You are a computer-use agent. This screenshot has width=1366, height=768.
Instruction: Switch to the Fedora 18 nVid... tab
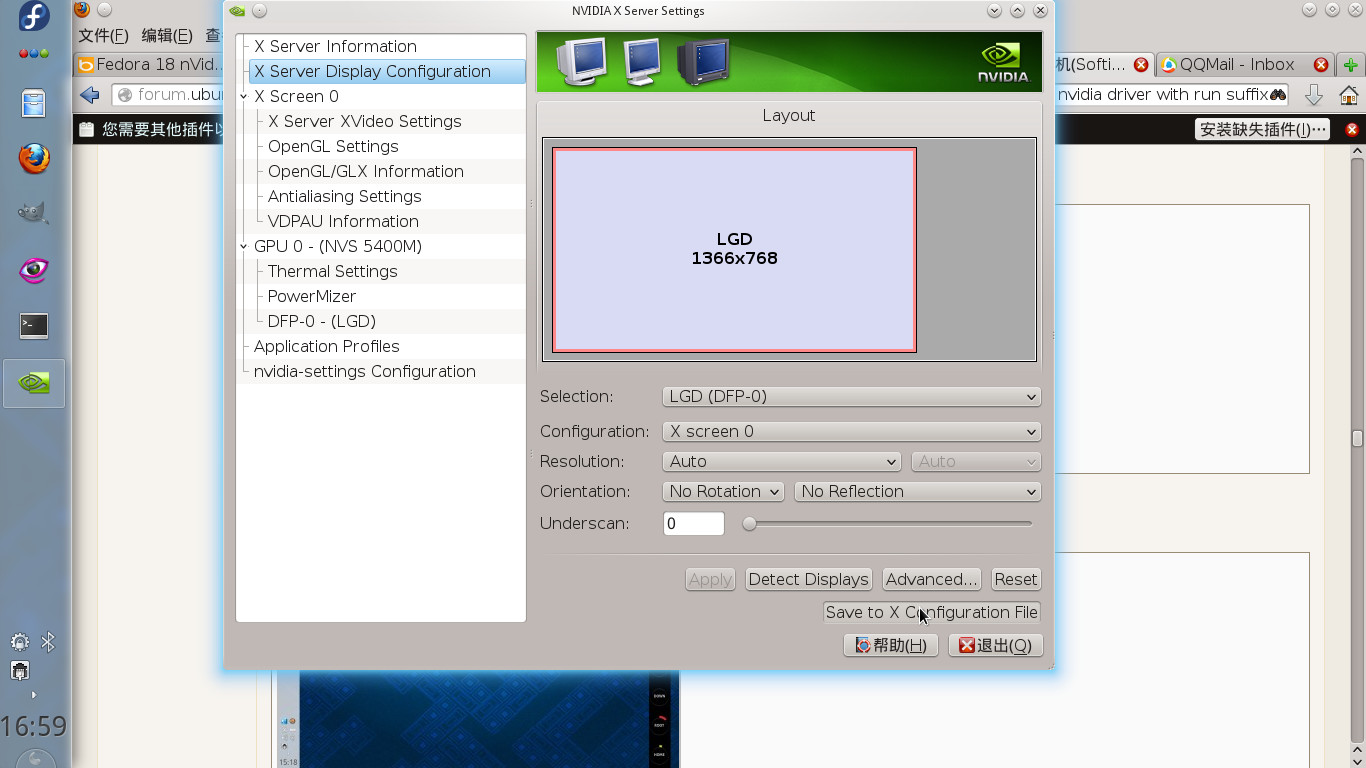(x=150, y=65)
